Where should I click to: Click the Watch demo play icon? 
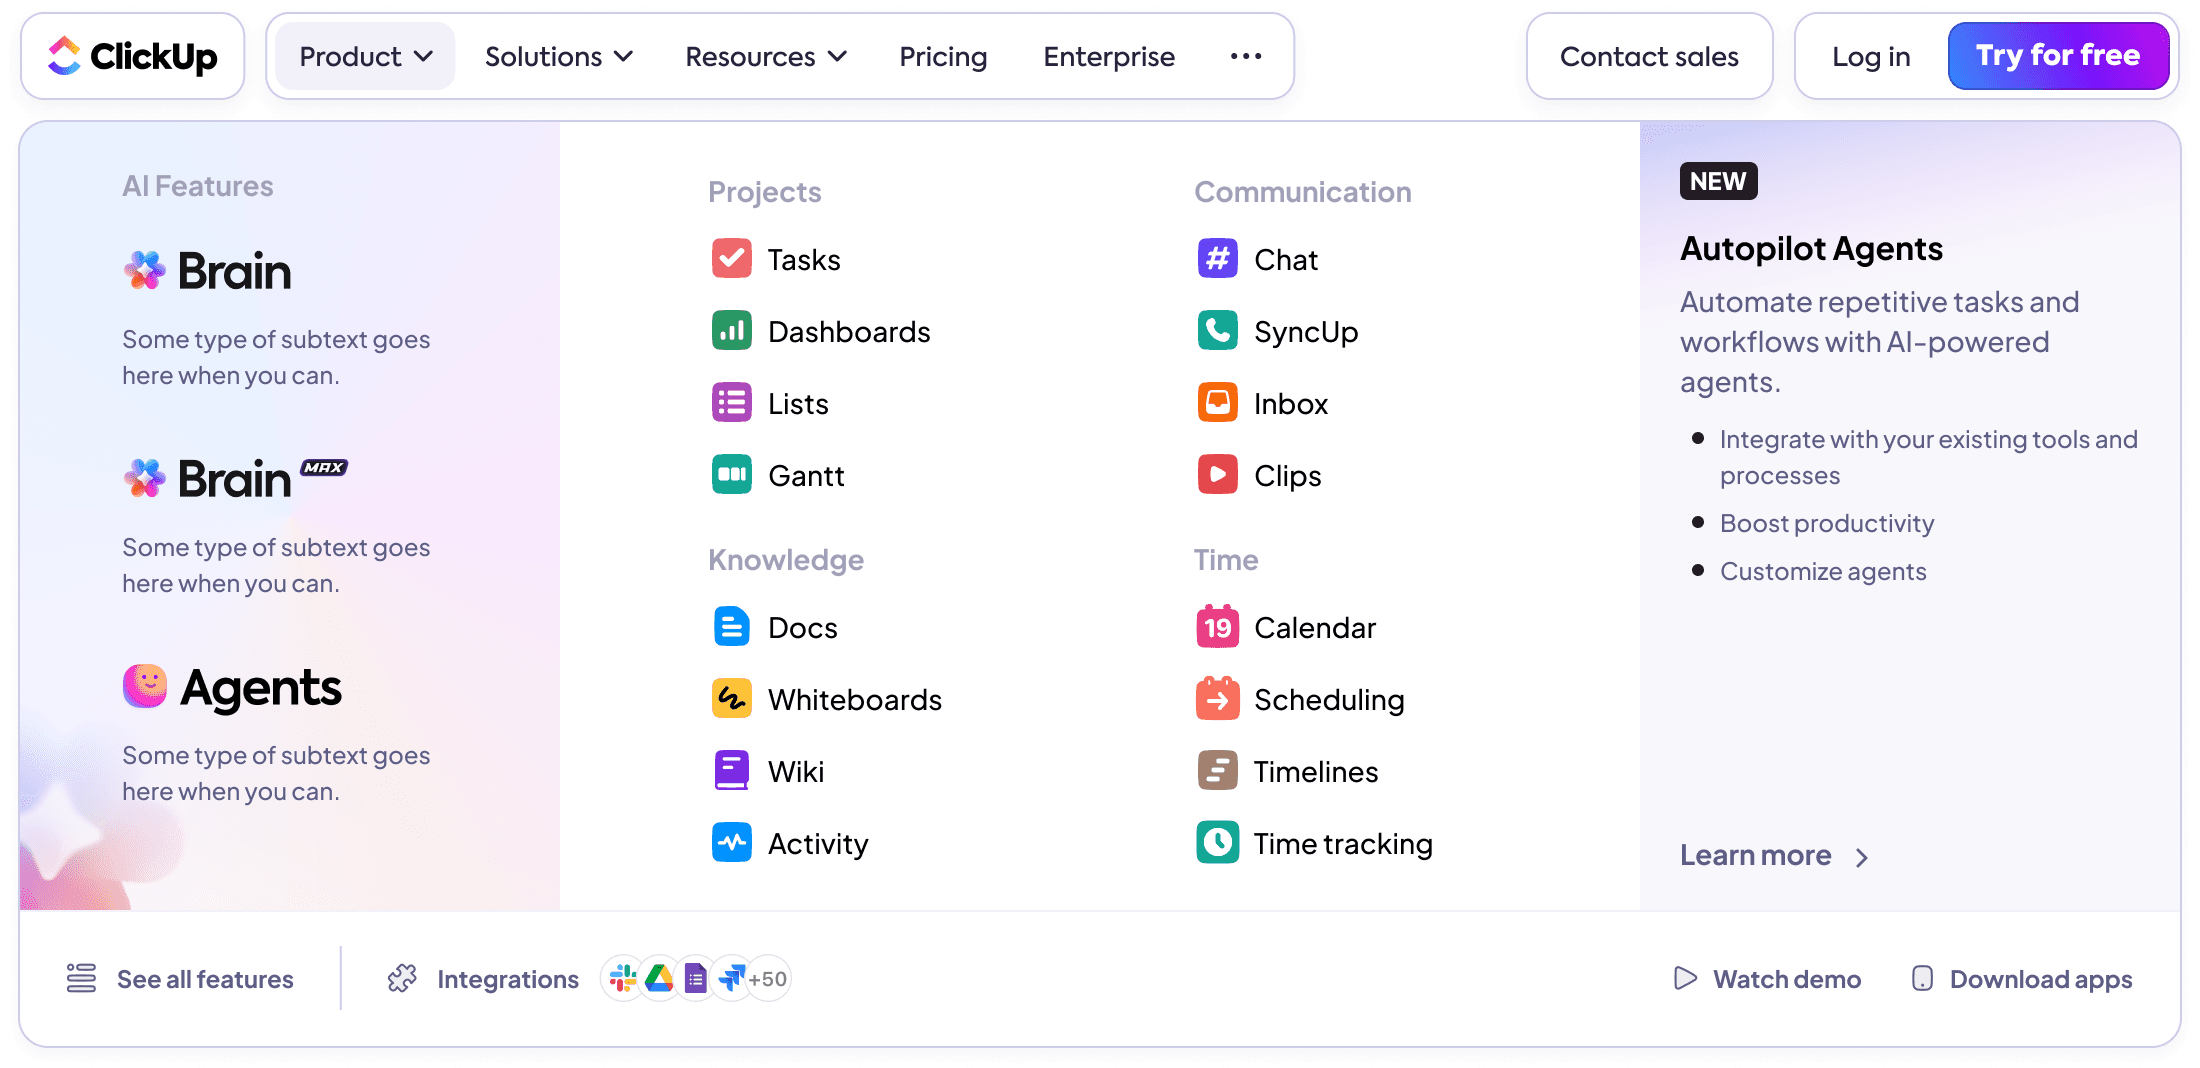coord(1686,978)
